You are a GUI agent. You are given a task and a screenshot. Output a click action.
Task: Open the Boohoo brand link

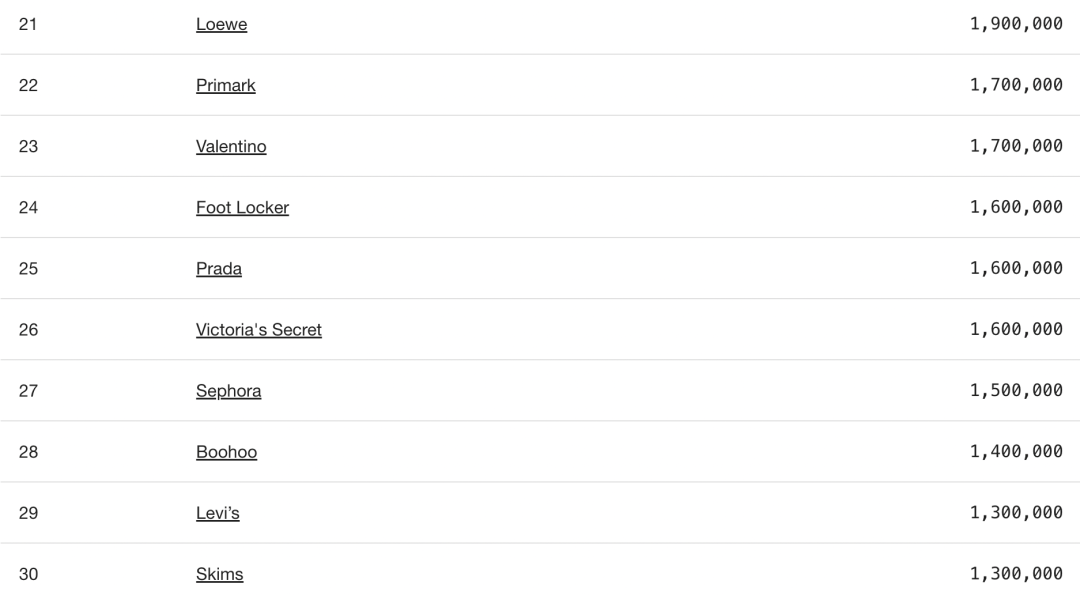tap(226, 452)
